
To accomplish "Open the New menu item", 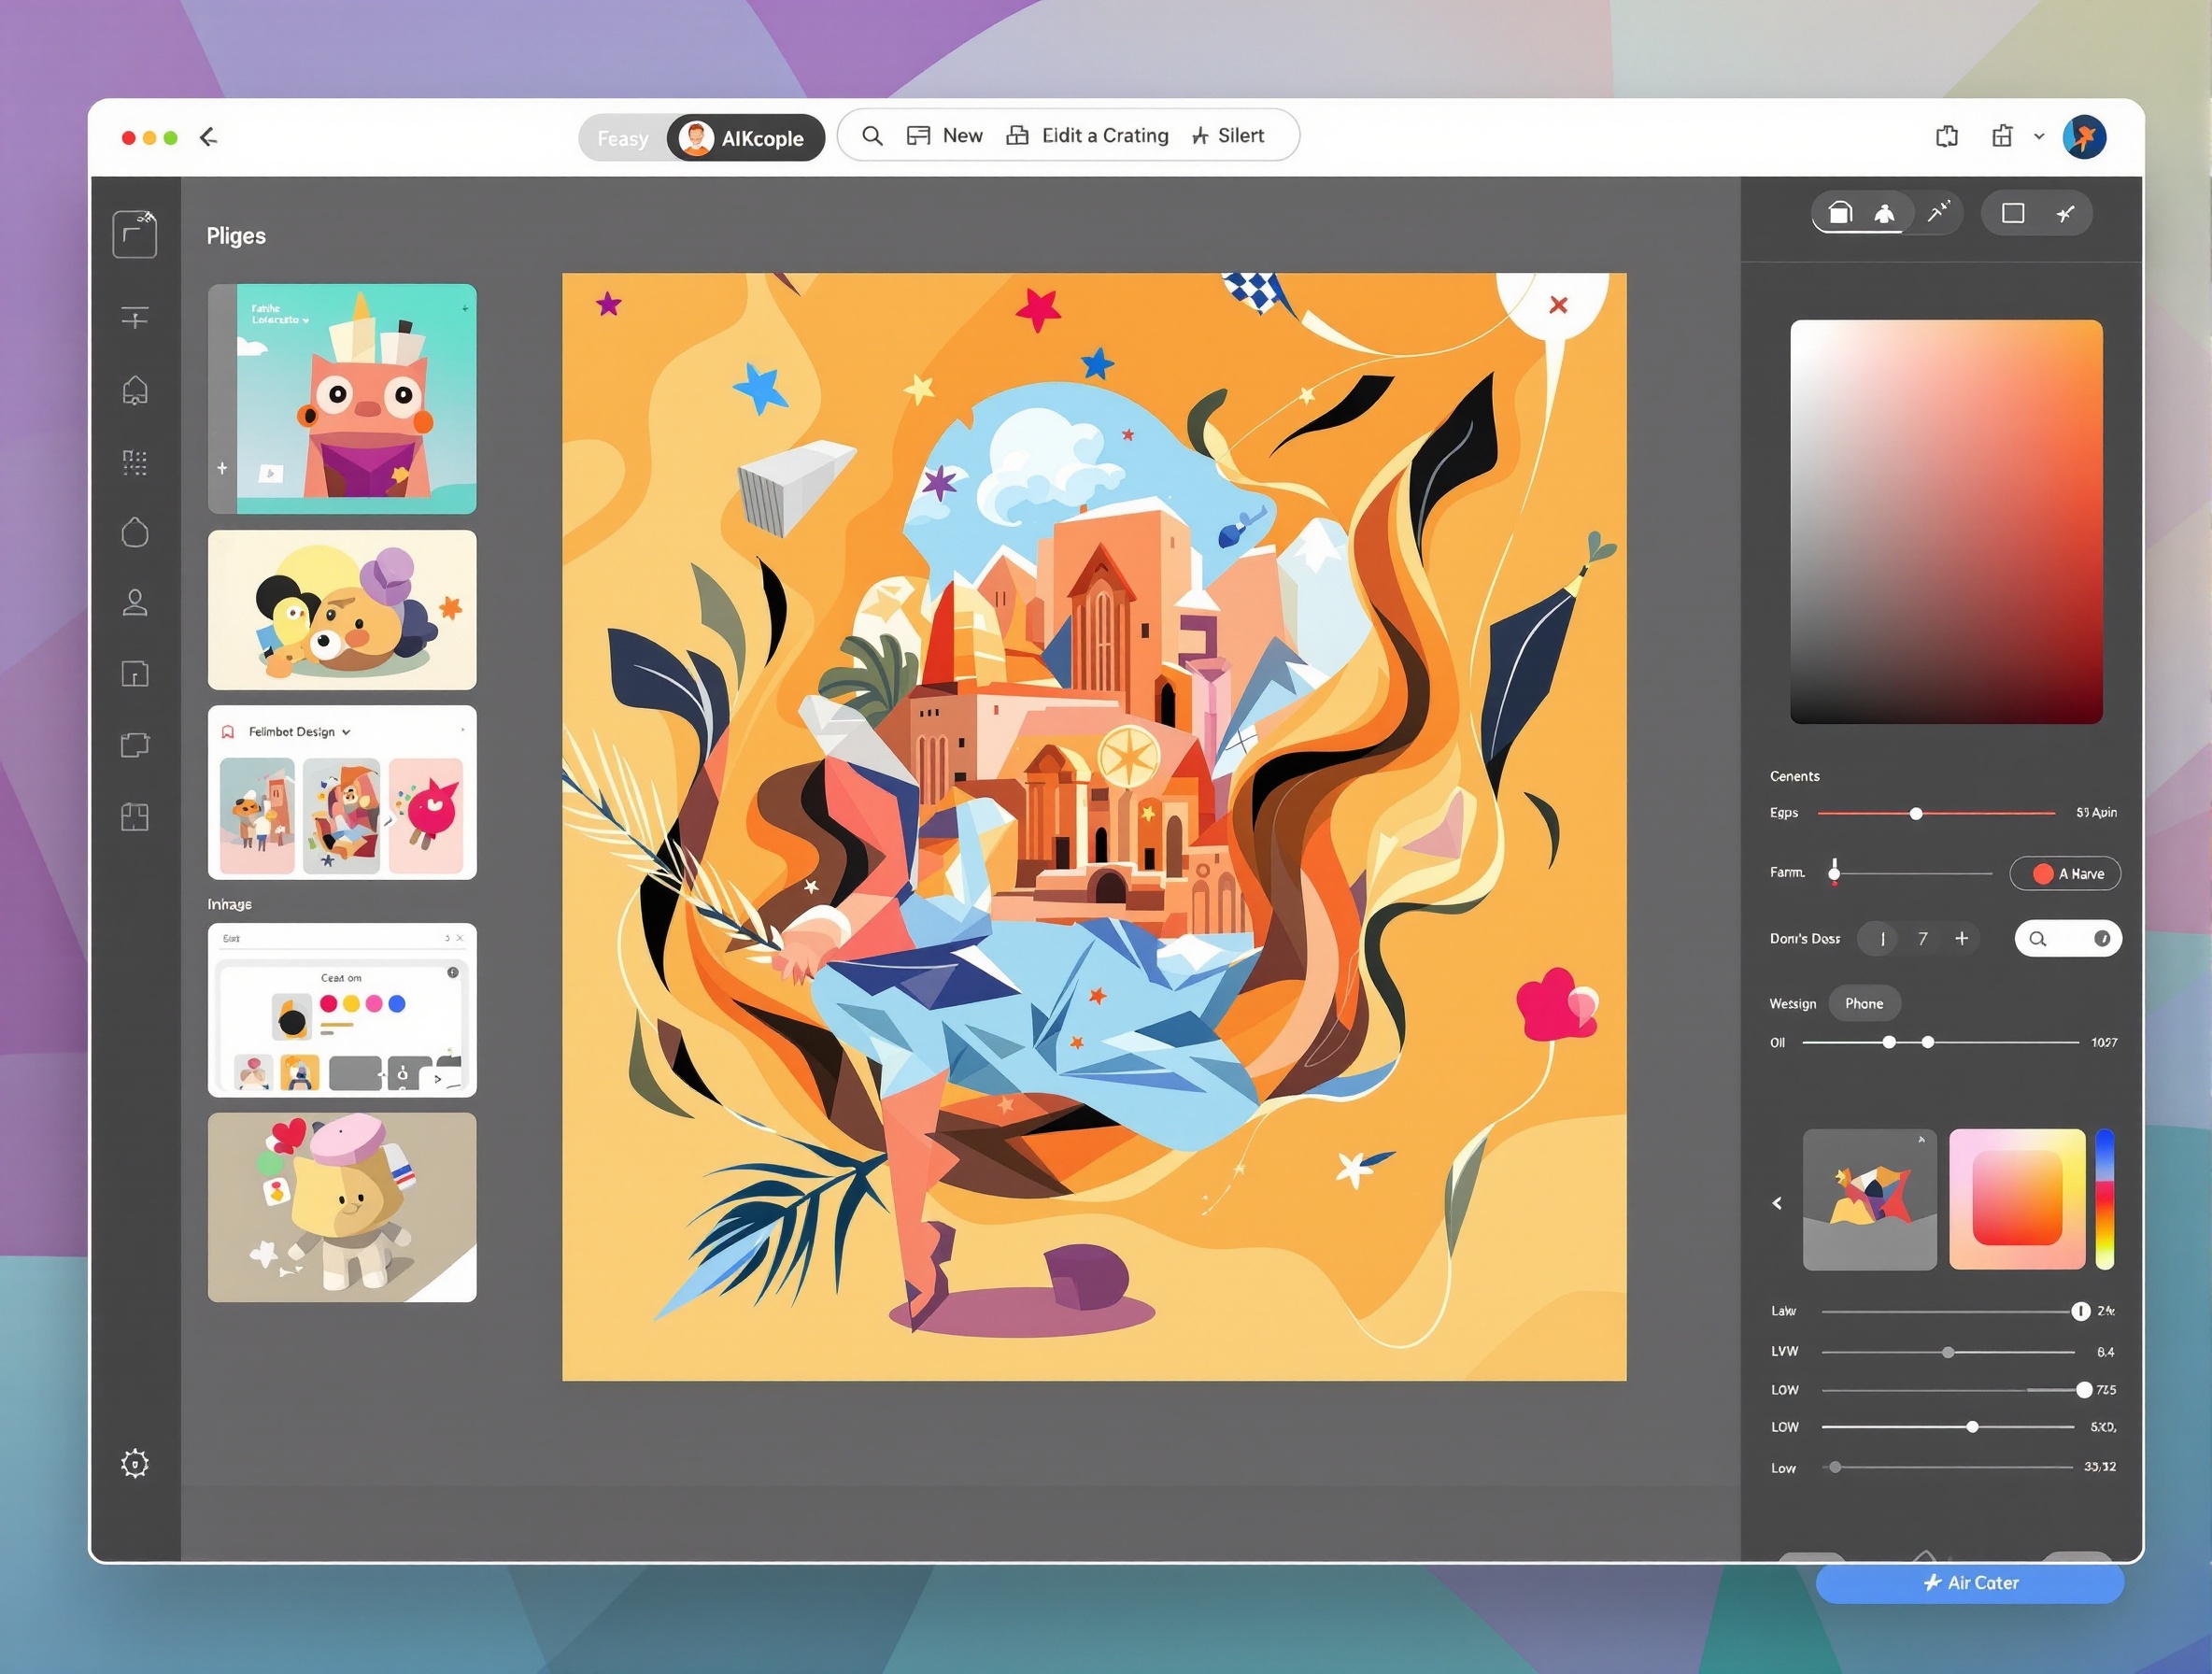I will [x=945, y=136].
